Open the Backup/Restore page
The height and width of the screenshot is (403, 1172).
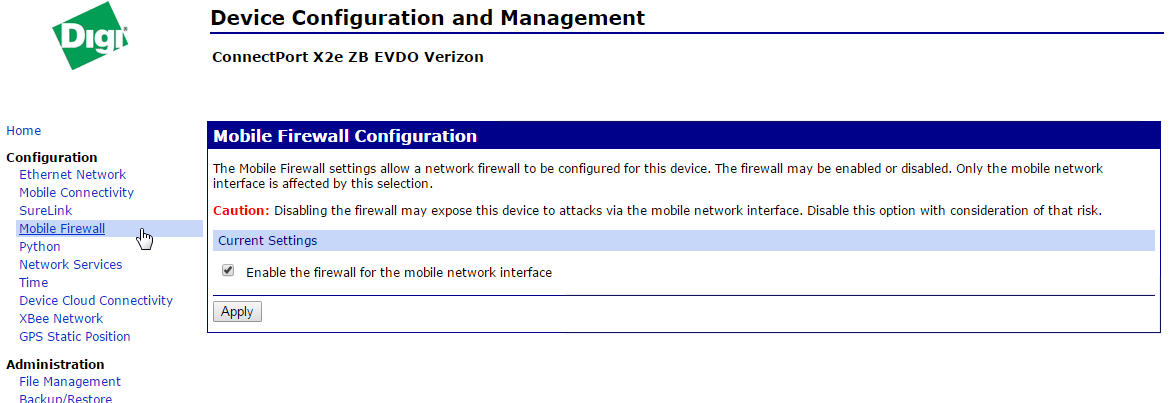[x=65, y=398]
